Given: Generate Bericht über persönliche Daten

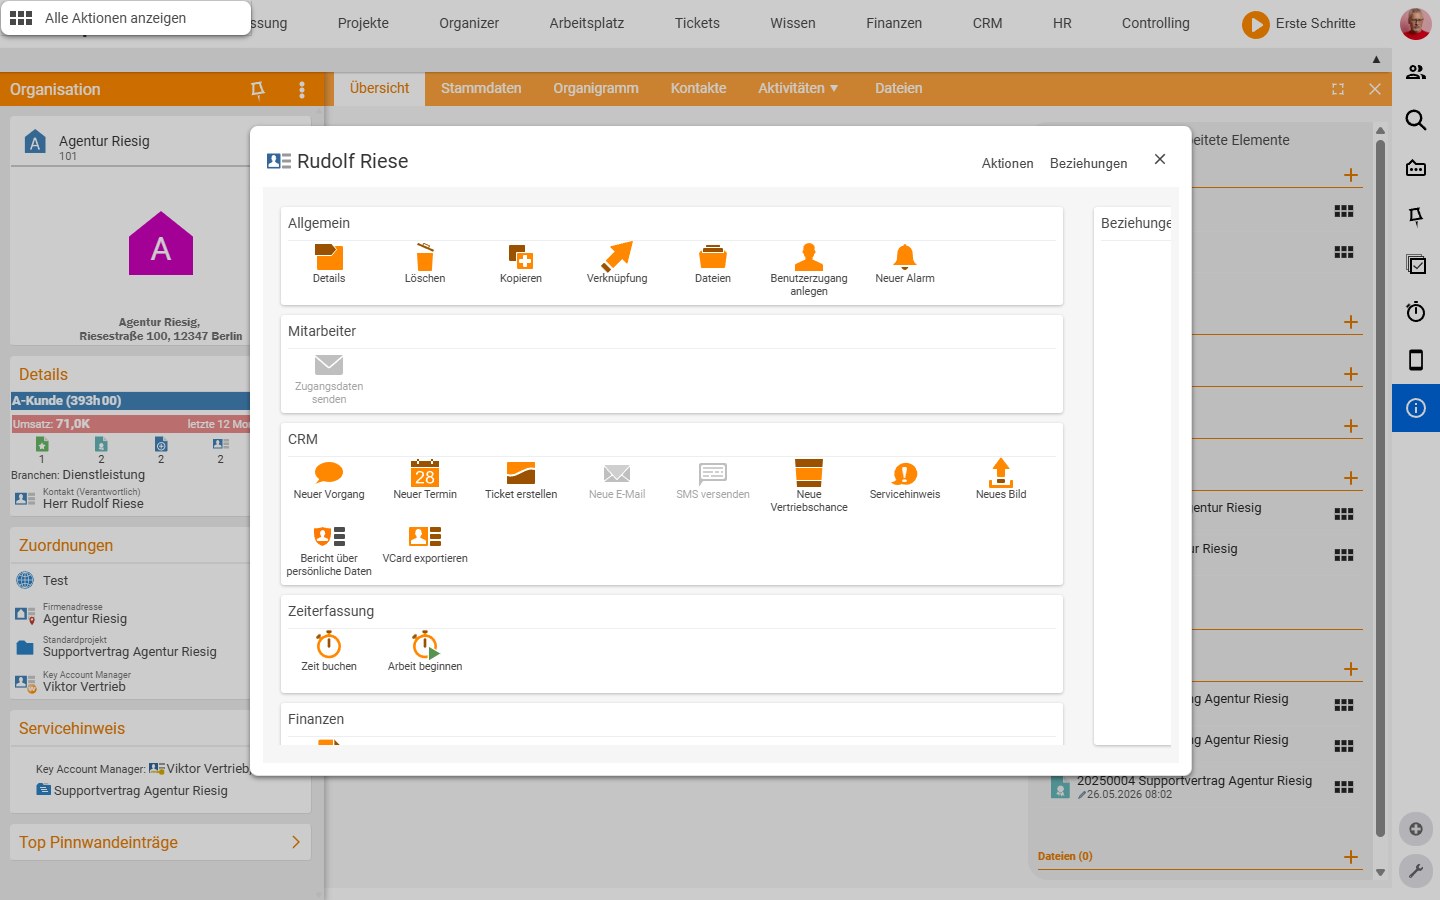Looking at the screenshot, I should [329, 537].
